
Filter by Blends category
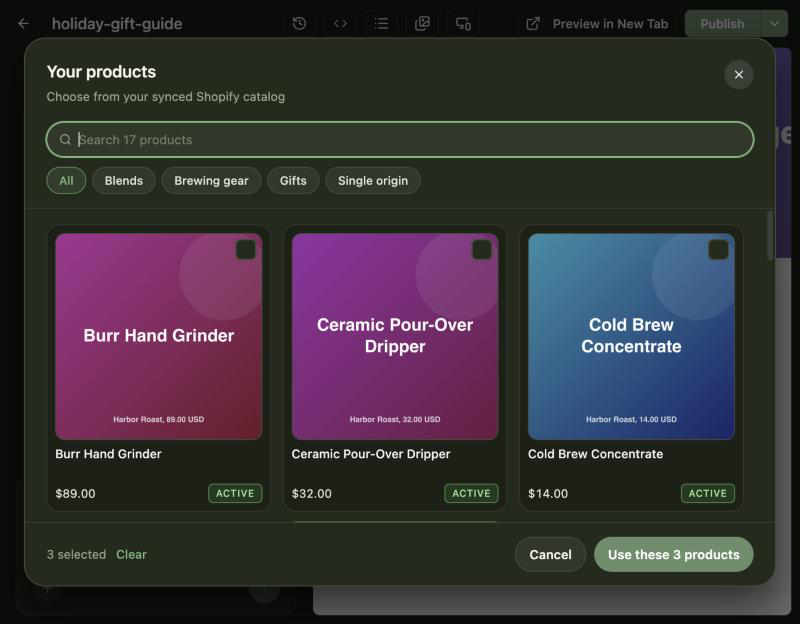click(123, 181)
